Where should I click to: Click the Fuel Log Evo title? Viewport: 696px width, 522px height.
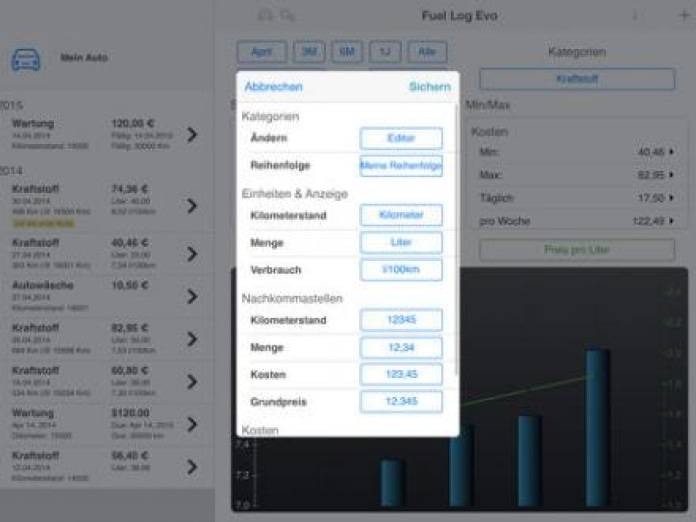[x=459, y=16]
